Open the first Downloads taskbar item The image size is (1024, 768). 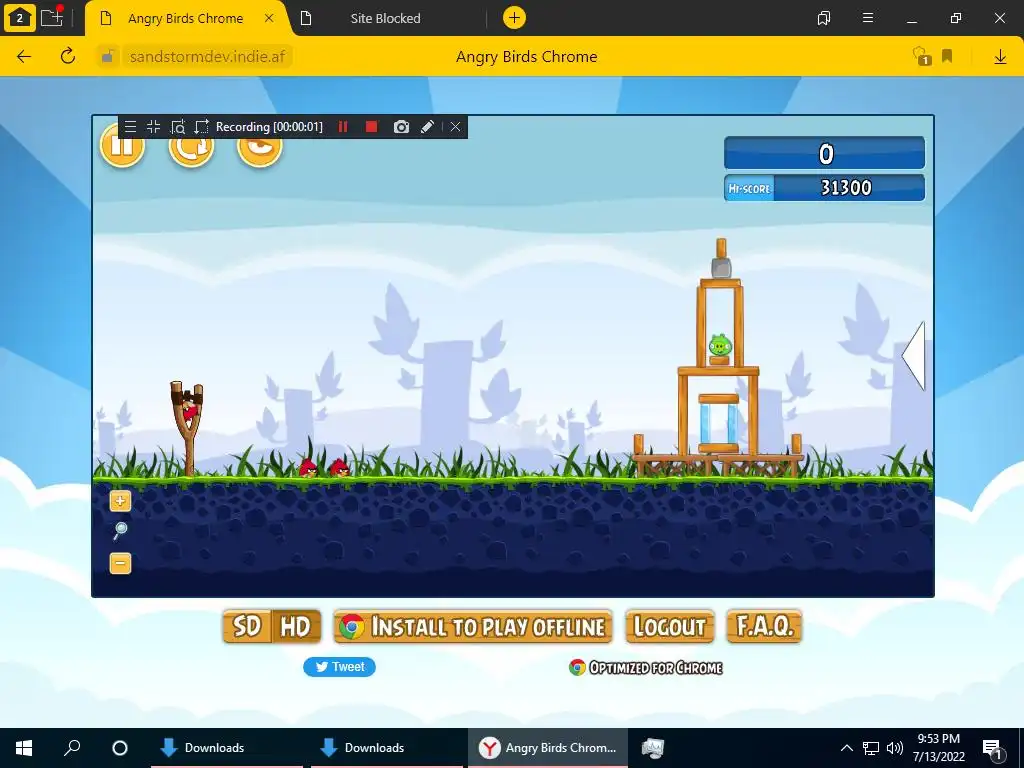point(227,748)
